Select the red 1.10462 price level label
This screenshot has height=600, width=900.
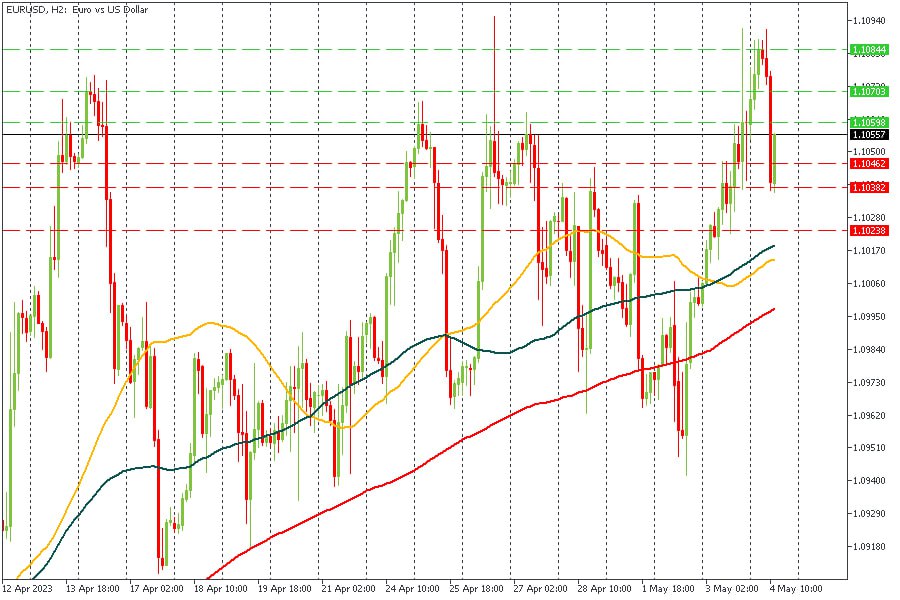click(869, 164)
